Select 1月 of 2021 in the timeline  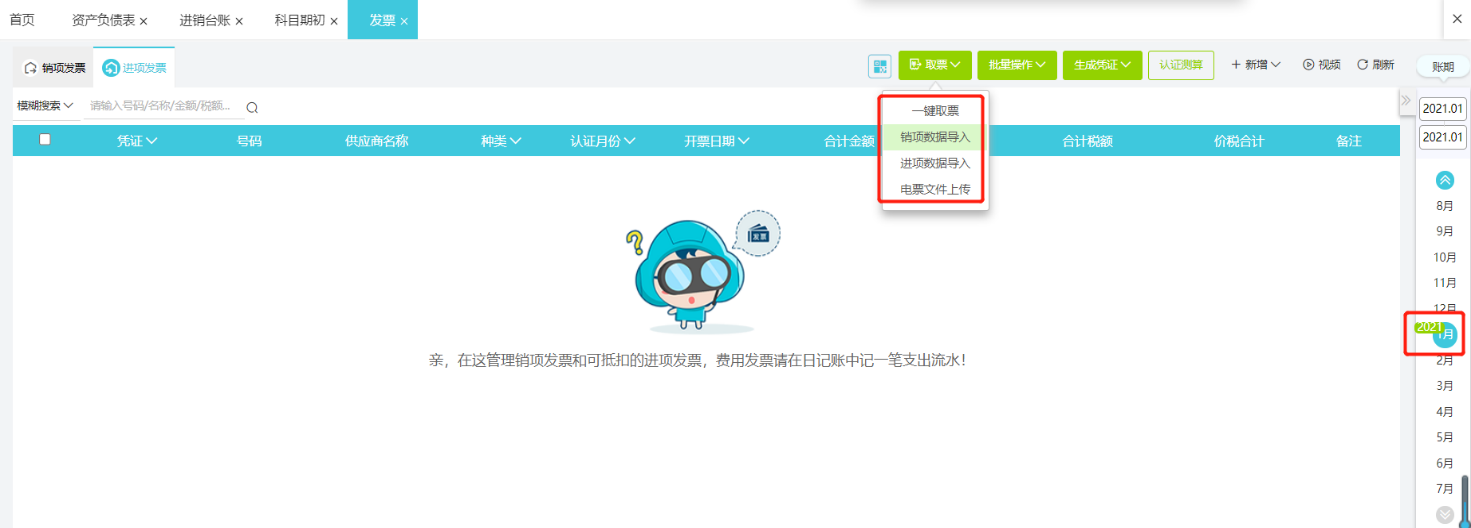pyautogui.click(x=1445, y=336)
